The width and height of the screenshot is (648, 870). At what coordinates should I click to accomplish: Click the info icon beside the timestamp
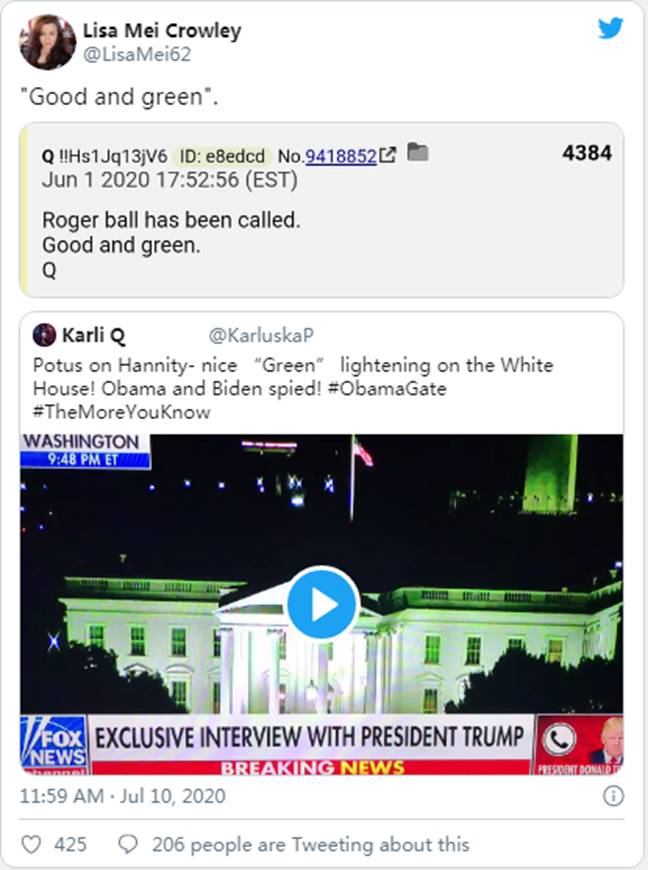pyautogui.click(x=613, y=796)
